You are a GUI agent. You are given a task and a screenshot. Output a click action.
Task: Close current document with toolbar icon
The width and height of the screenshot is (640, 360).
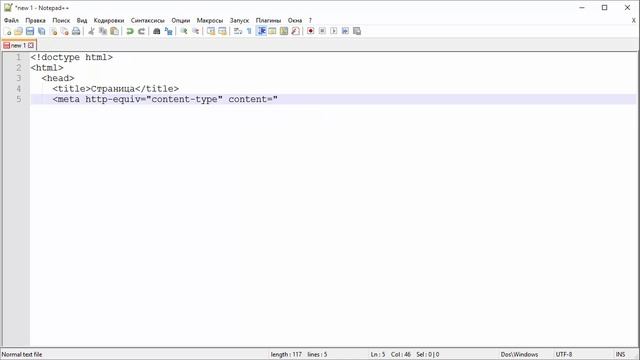[53, 31]
